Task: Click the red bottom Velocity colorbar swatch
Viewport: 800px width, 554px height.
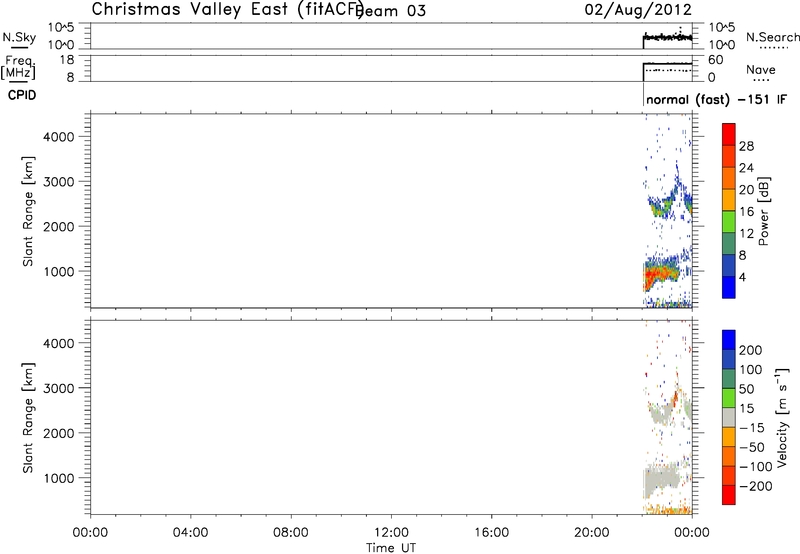Action: (x=729, y=495)
